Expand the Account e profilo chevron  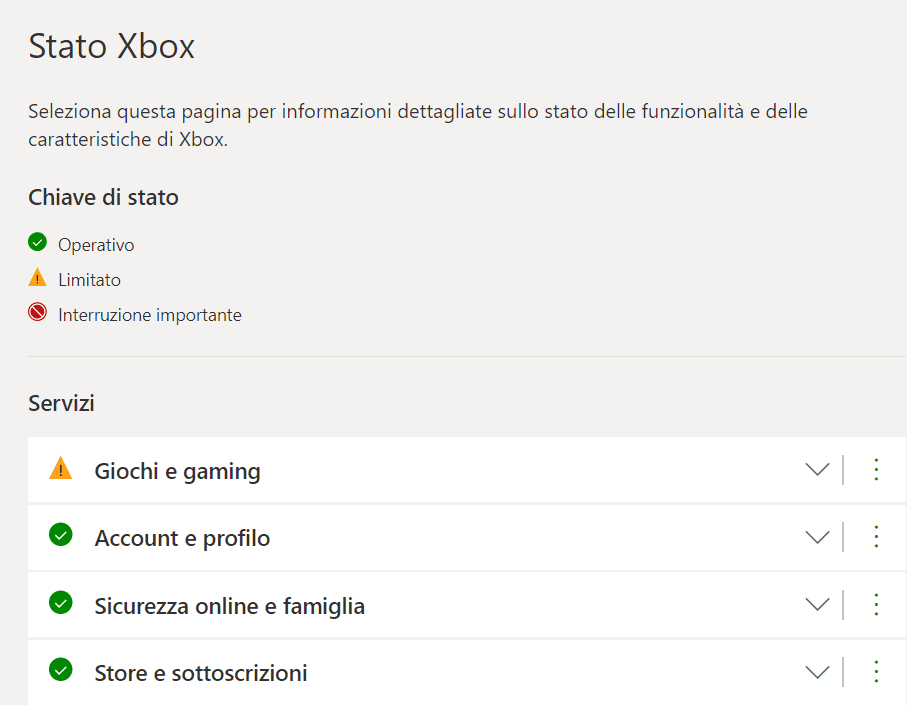point(817,537)
